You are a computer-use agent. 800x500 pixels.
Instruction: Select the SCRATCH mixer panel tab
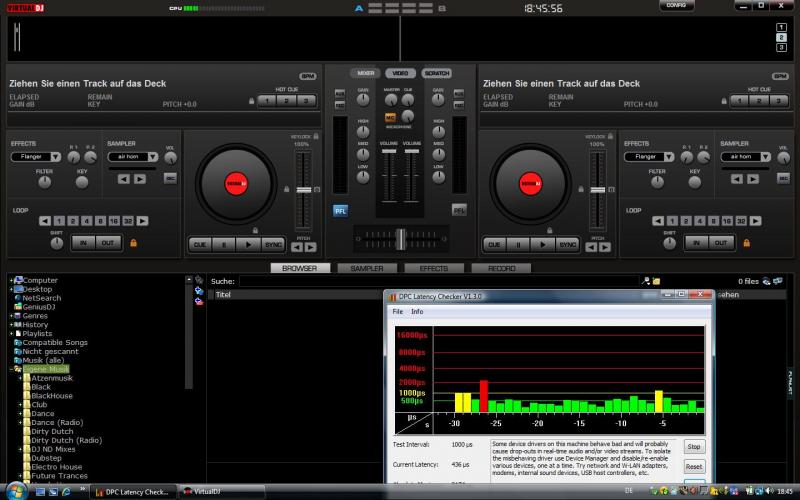tap(437, 73)
